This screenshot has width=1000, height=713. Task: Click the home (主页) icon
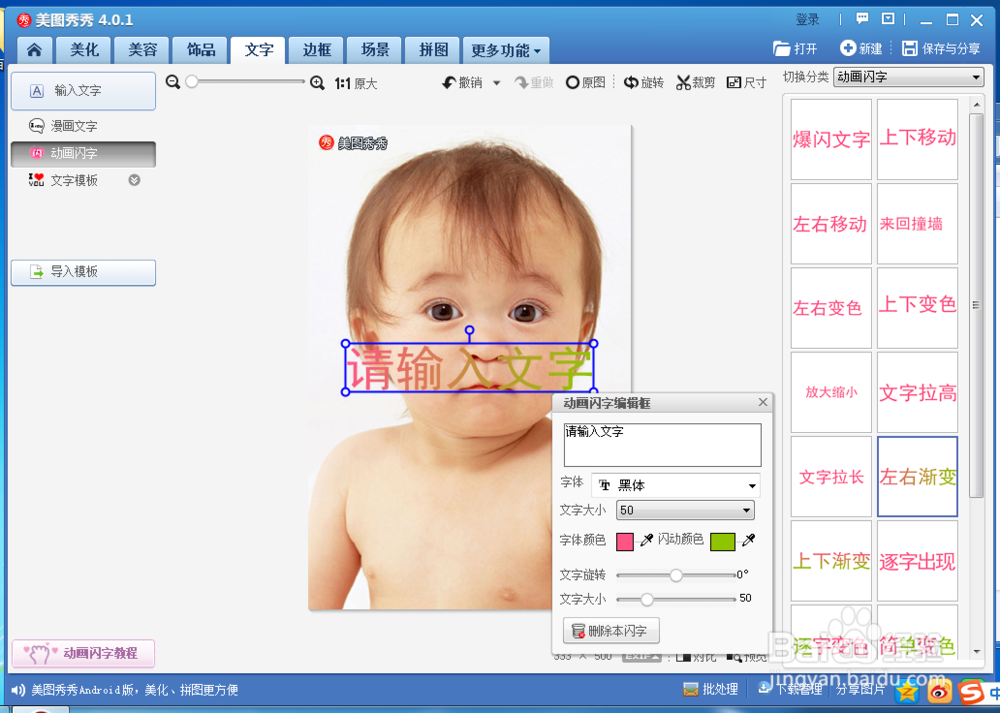(x=35, y=49)
